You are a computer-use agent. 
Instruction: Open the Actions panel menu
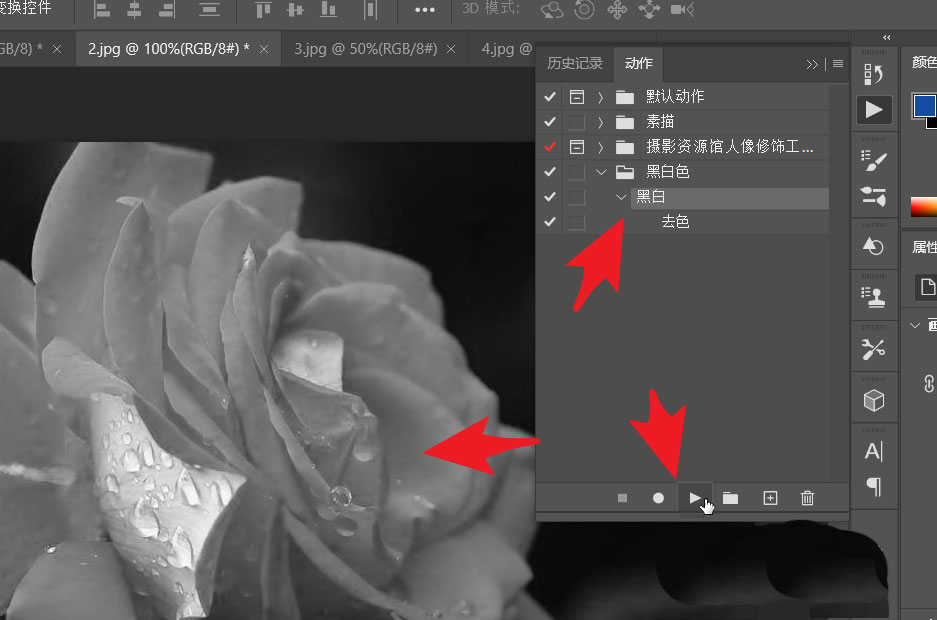coord(837,63)
